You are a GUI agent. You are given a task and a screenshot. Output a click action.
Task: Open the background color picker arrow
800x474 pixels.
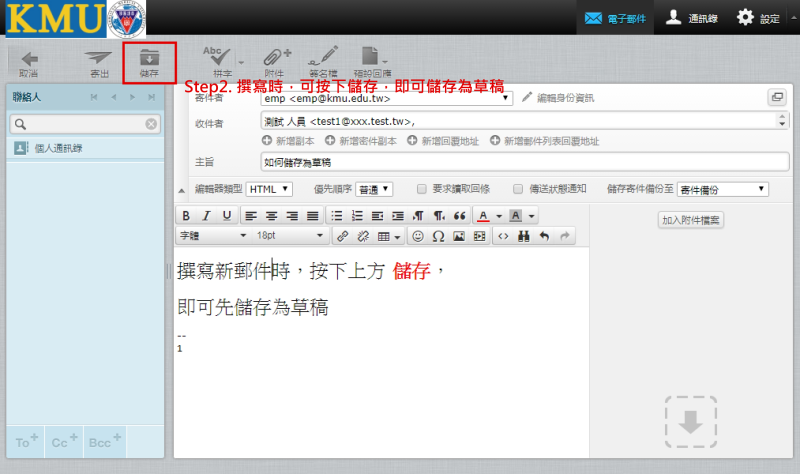pos(531,216)
